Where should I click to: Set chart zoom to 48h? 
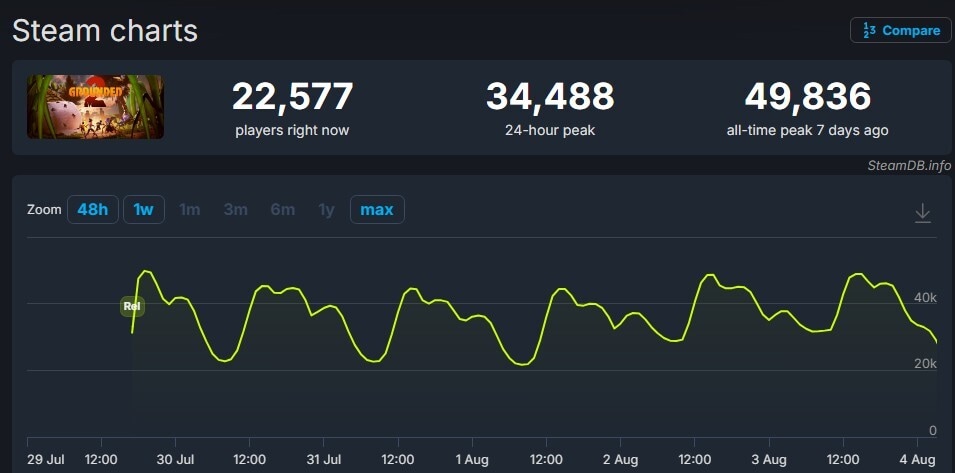point(93,209)
